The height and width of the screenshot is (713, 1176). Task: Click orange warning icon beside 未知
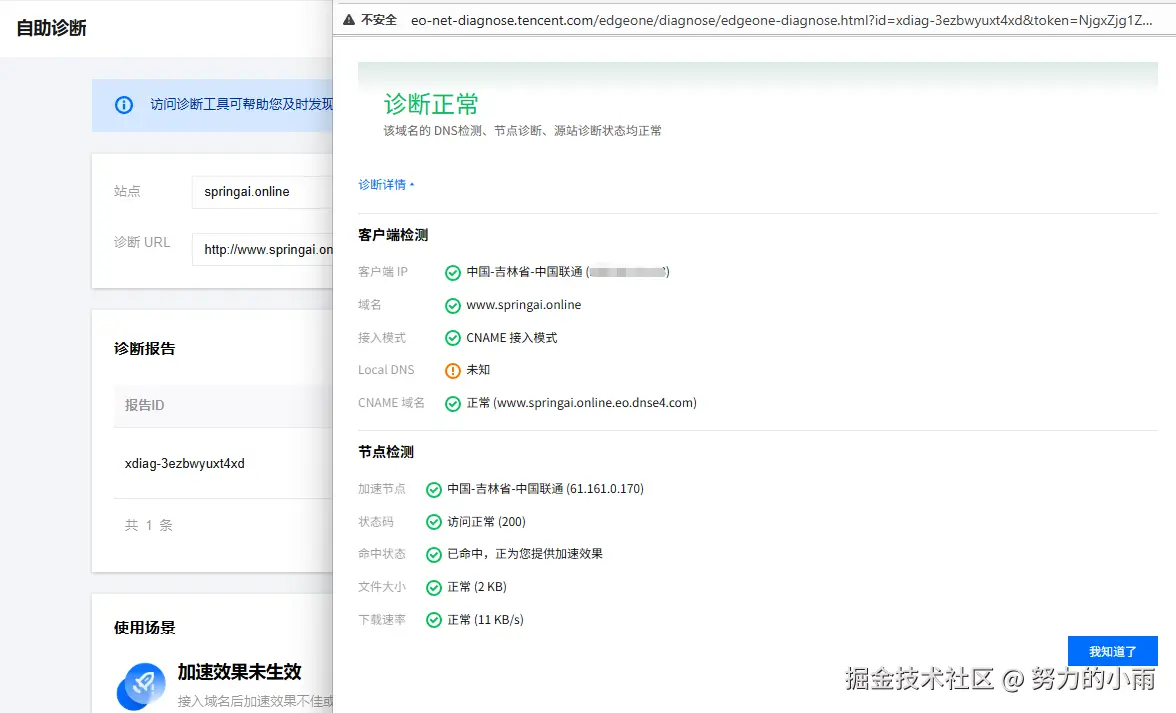point(453,370)
